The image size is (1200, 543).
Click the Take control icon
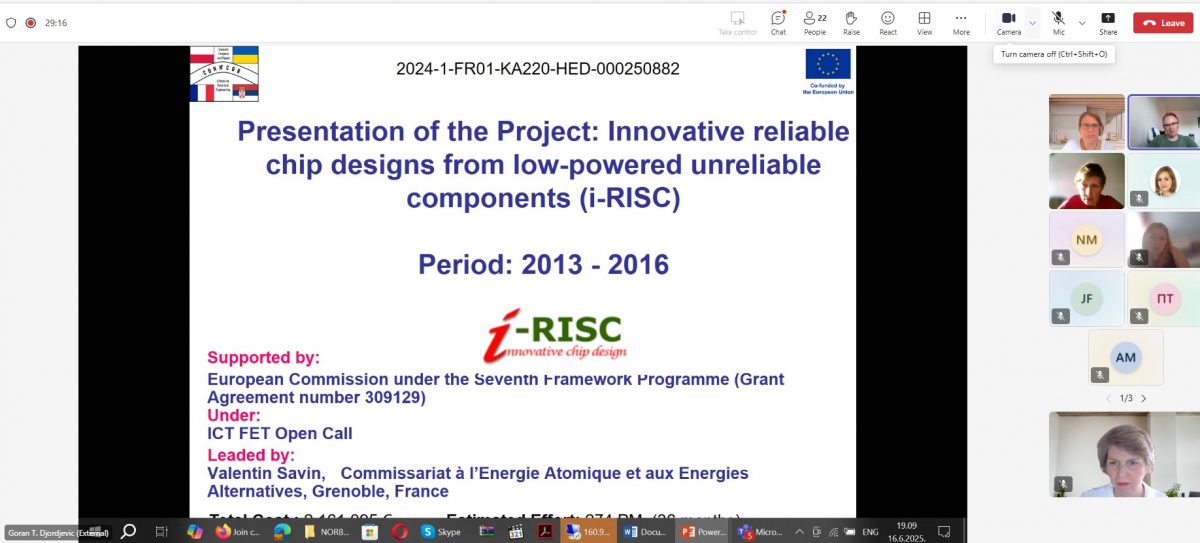coord(738,22)
